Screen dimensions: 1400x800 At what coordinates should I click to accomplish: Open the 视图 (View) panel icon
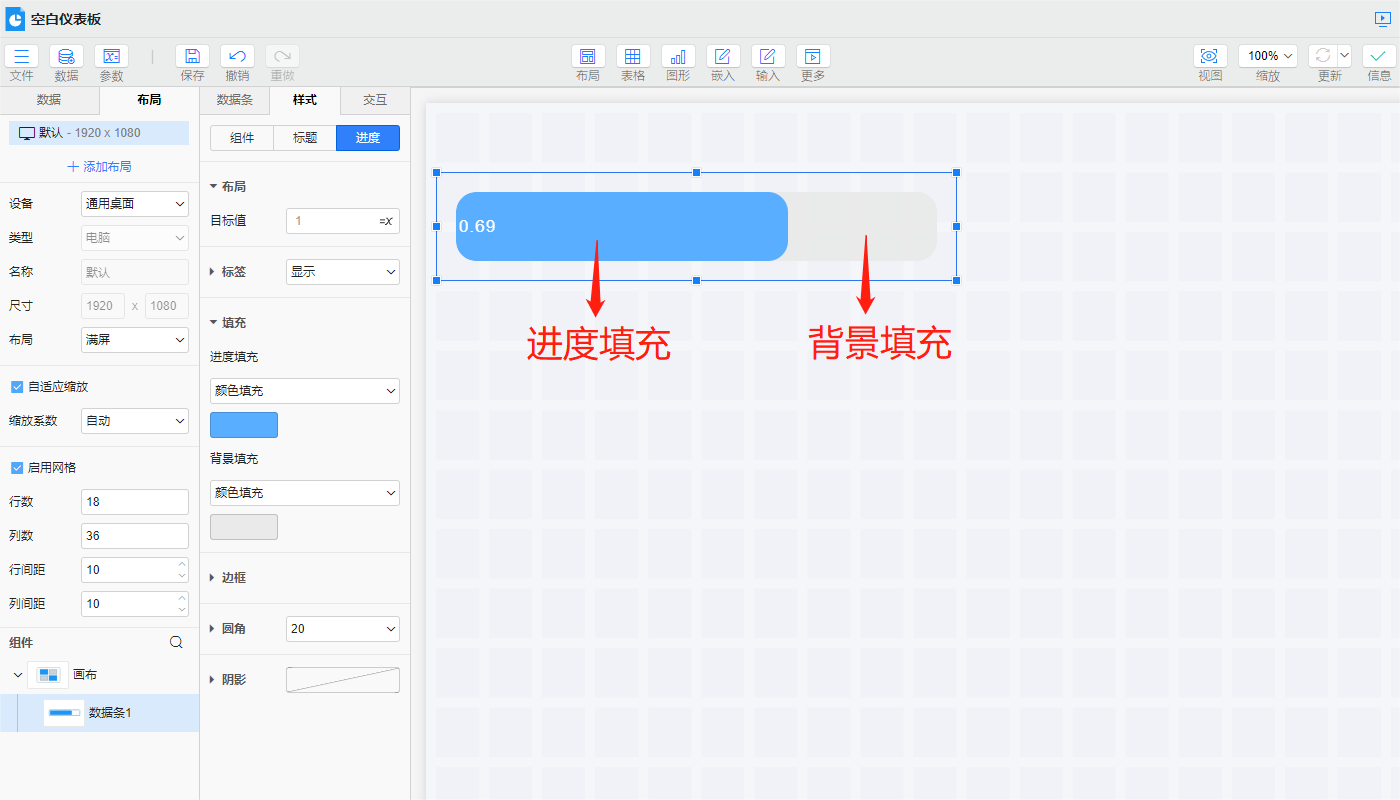[x=1210, y=57]
